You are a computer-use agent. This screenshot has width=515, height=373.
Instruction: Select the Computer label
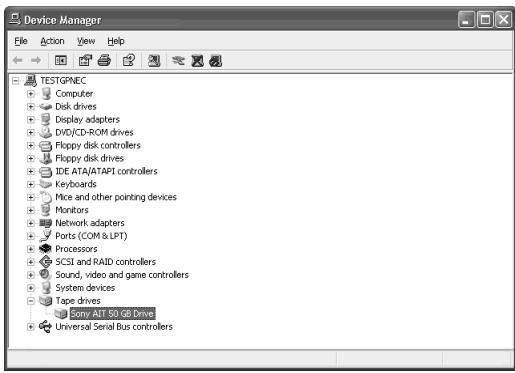pos(74,94)
